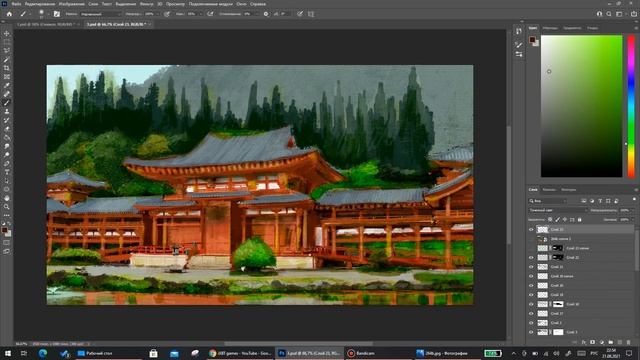Image resolution: width=640 pixels, height=360 pixels.
Task: Switch to the Образцы panel tab
Action: 550,28
